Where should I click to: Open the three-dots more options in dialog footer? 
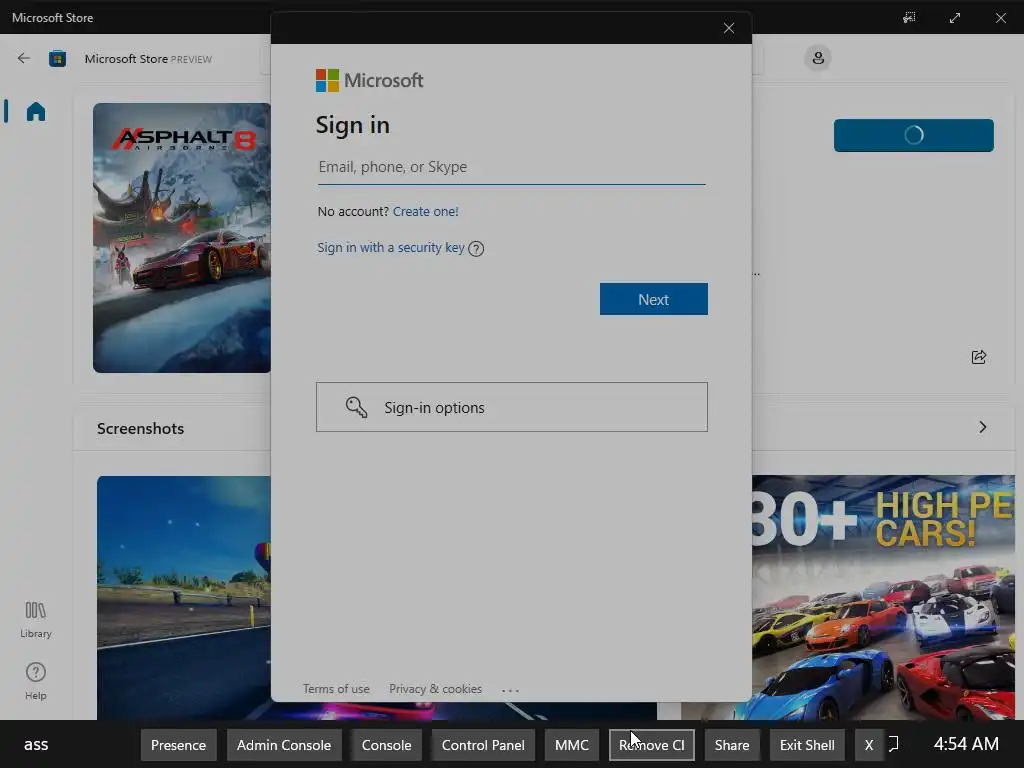coord(510,690)
